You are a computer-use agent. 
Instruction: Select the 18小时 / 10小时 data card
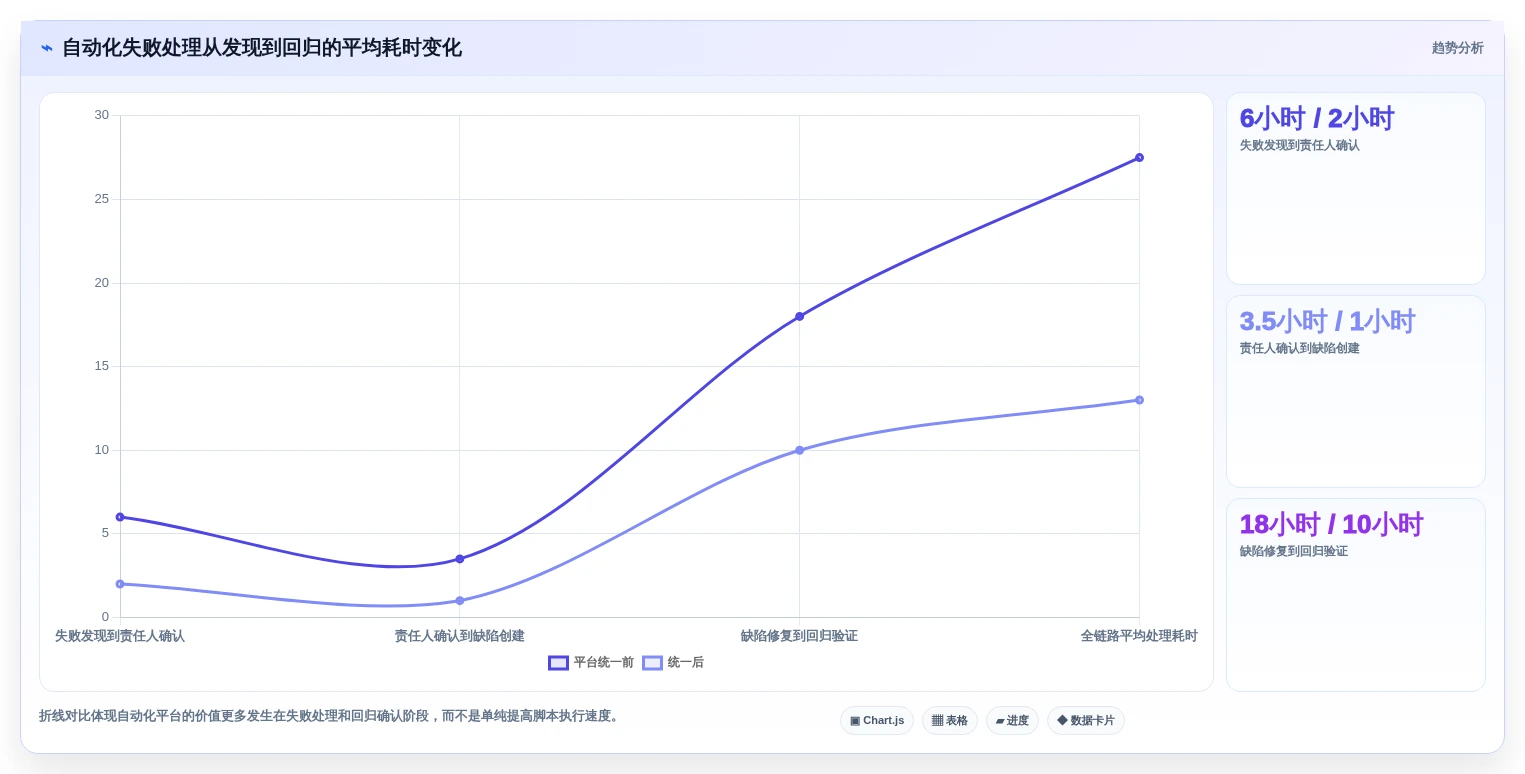(1355, 594)
